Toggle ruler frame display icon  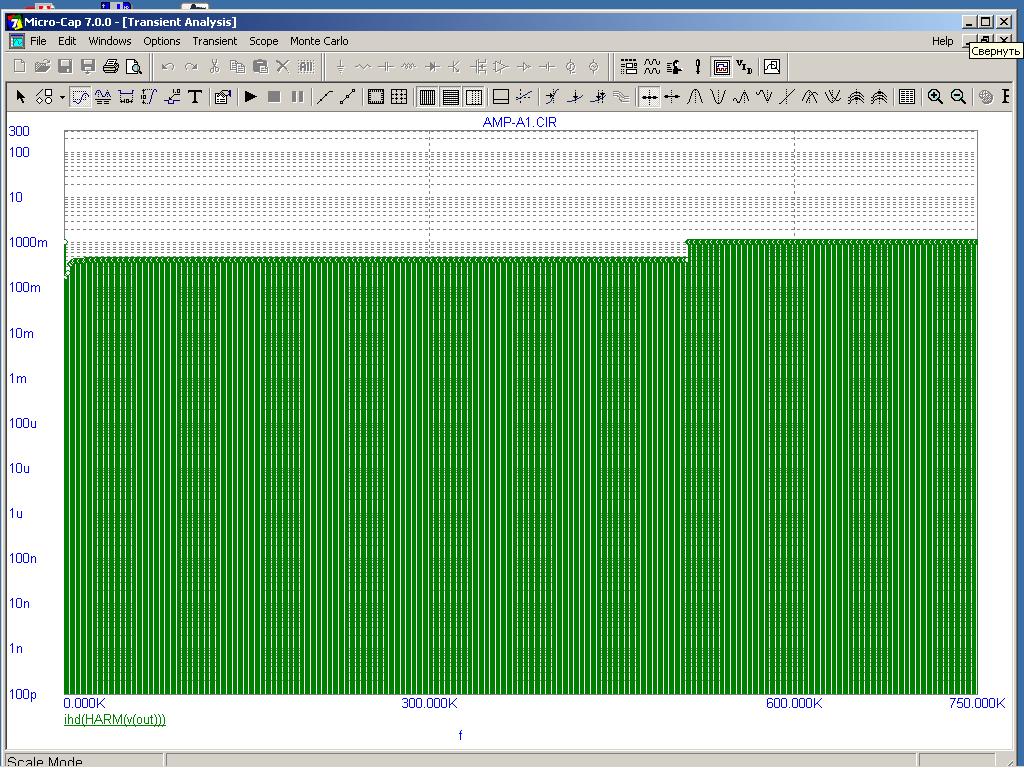coord(376,97)
